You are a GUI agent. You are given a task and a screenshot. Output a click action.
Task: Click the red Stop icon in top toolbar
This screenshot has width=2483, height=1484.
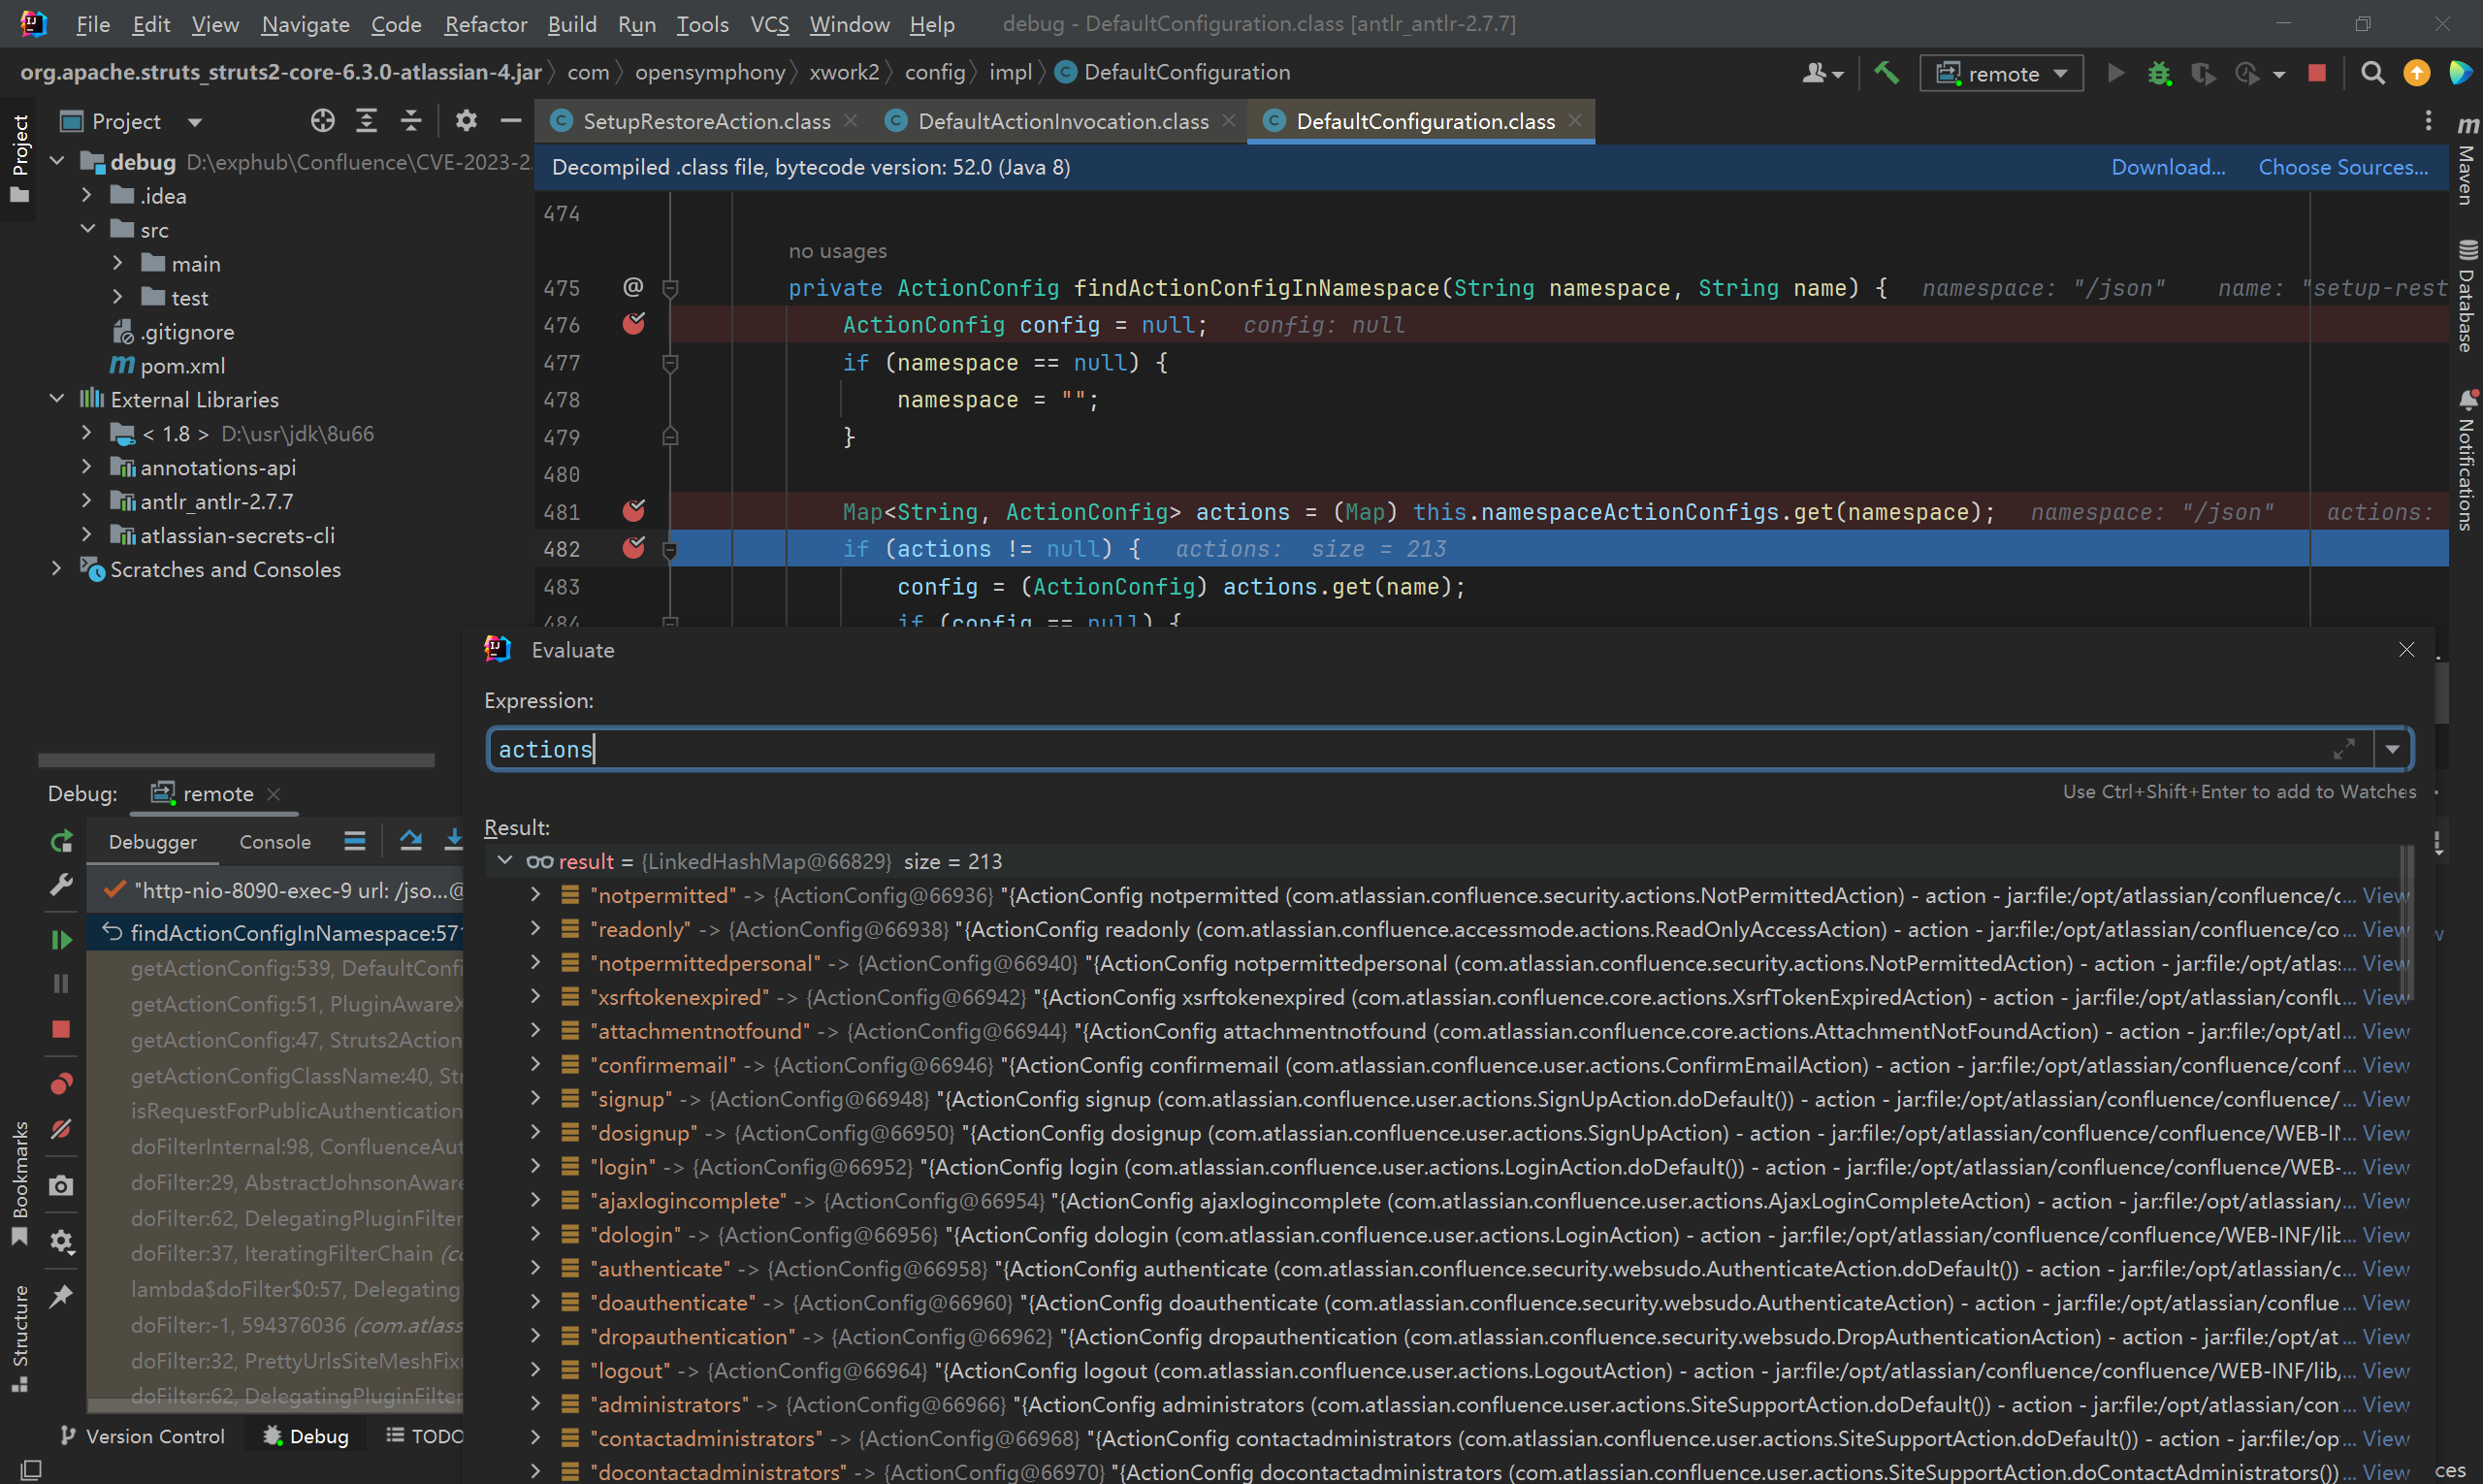click(2316, 73)
